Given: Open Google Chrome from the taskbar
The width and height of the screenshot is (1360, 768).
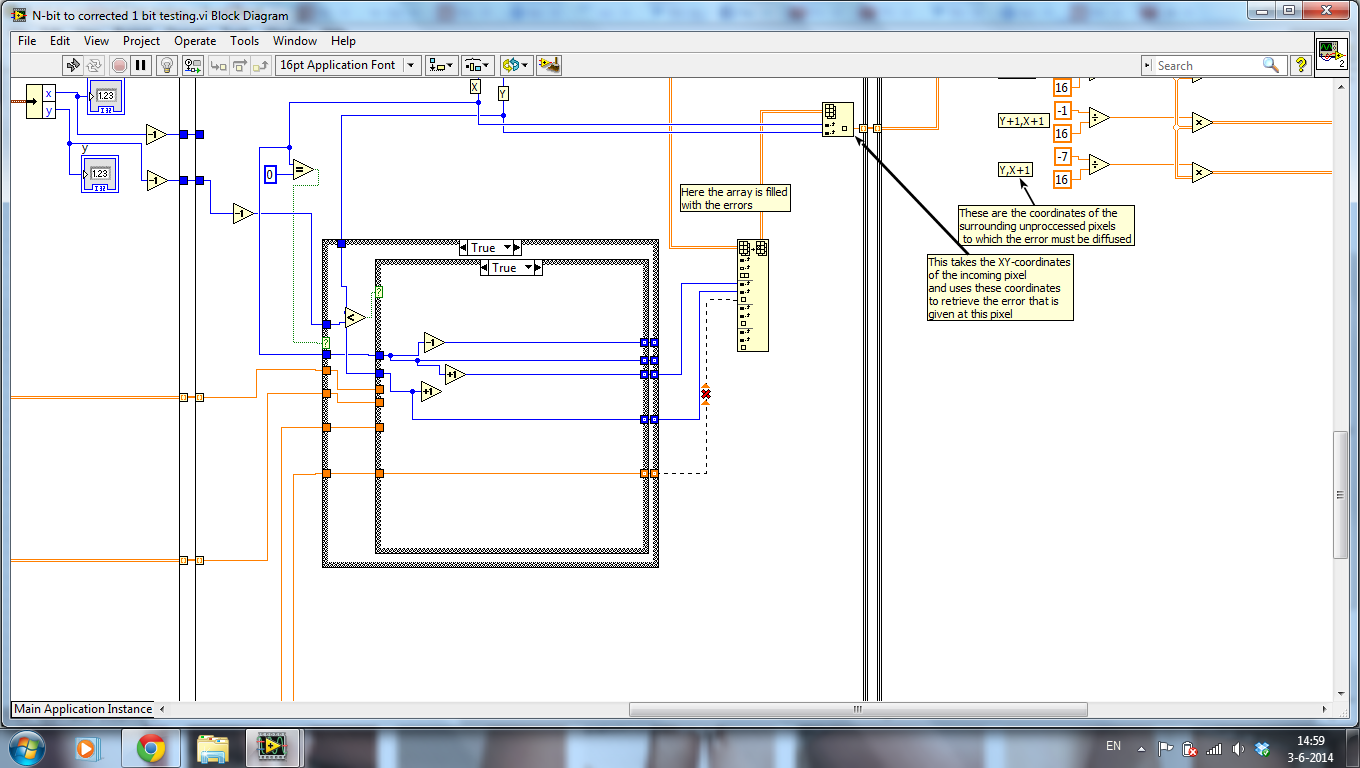Looking at the screenshot, I should (x=151, y=748).
